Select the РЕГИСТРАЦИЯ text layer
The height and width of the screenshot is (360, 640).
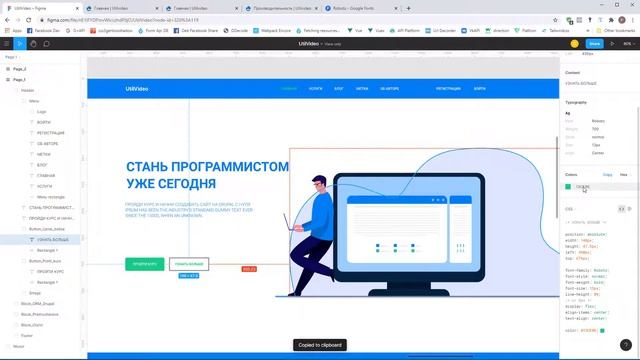[51, 133]
